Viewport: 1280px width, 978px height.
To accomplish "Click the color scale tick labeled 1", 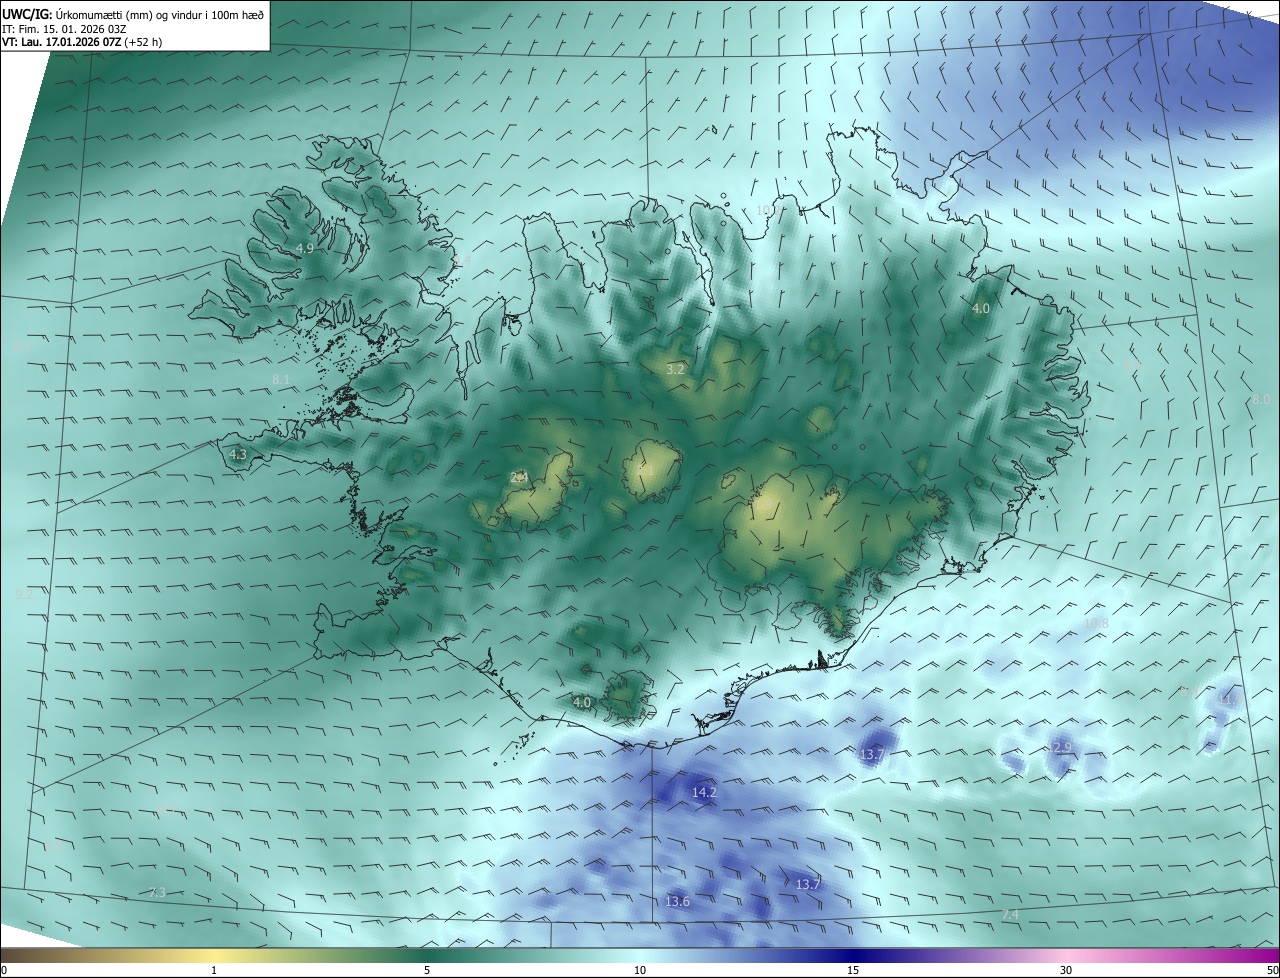I will [x=214, y=970].
